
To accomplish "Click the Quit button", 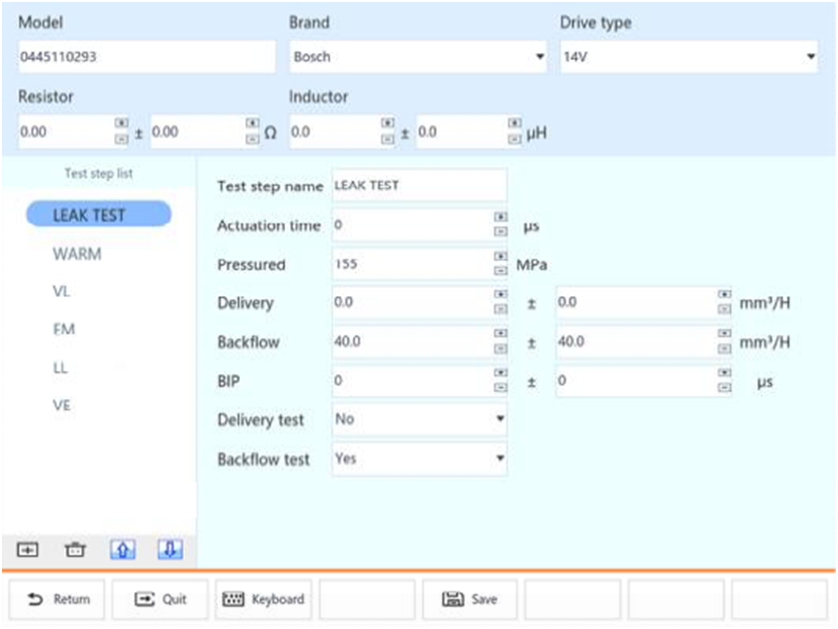I will click(161, 599).
